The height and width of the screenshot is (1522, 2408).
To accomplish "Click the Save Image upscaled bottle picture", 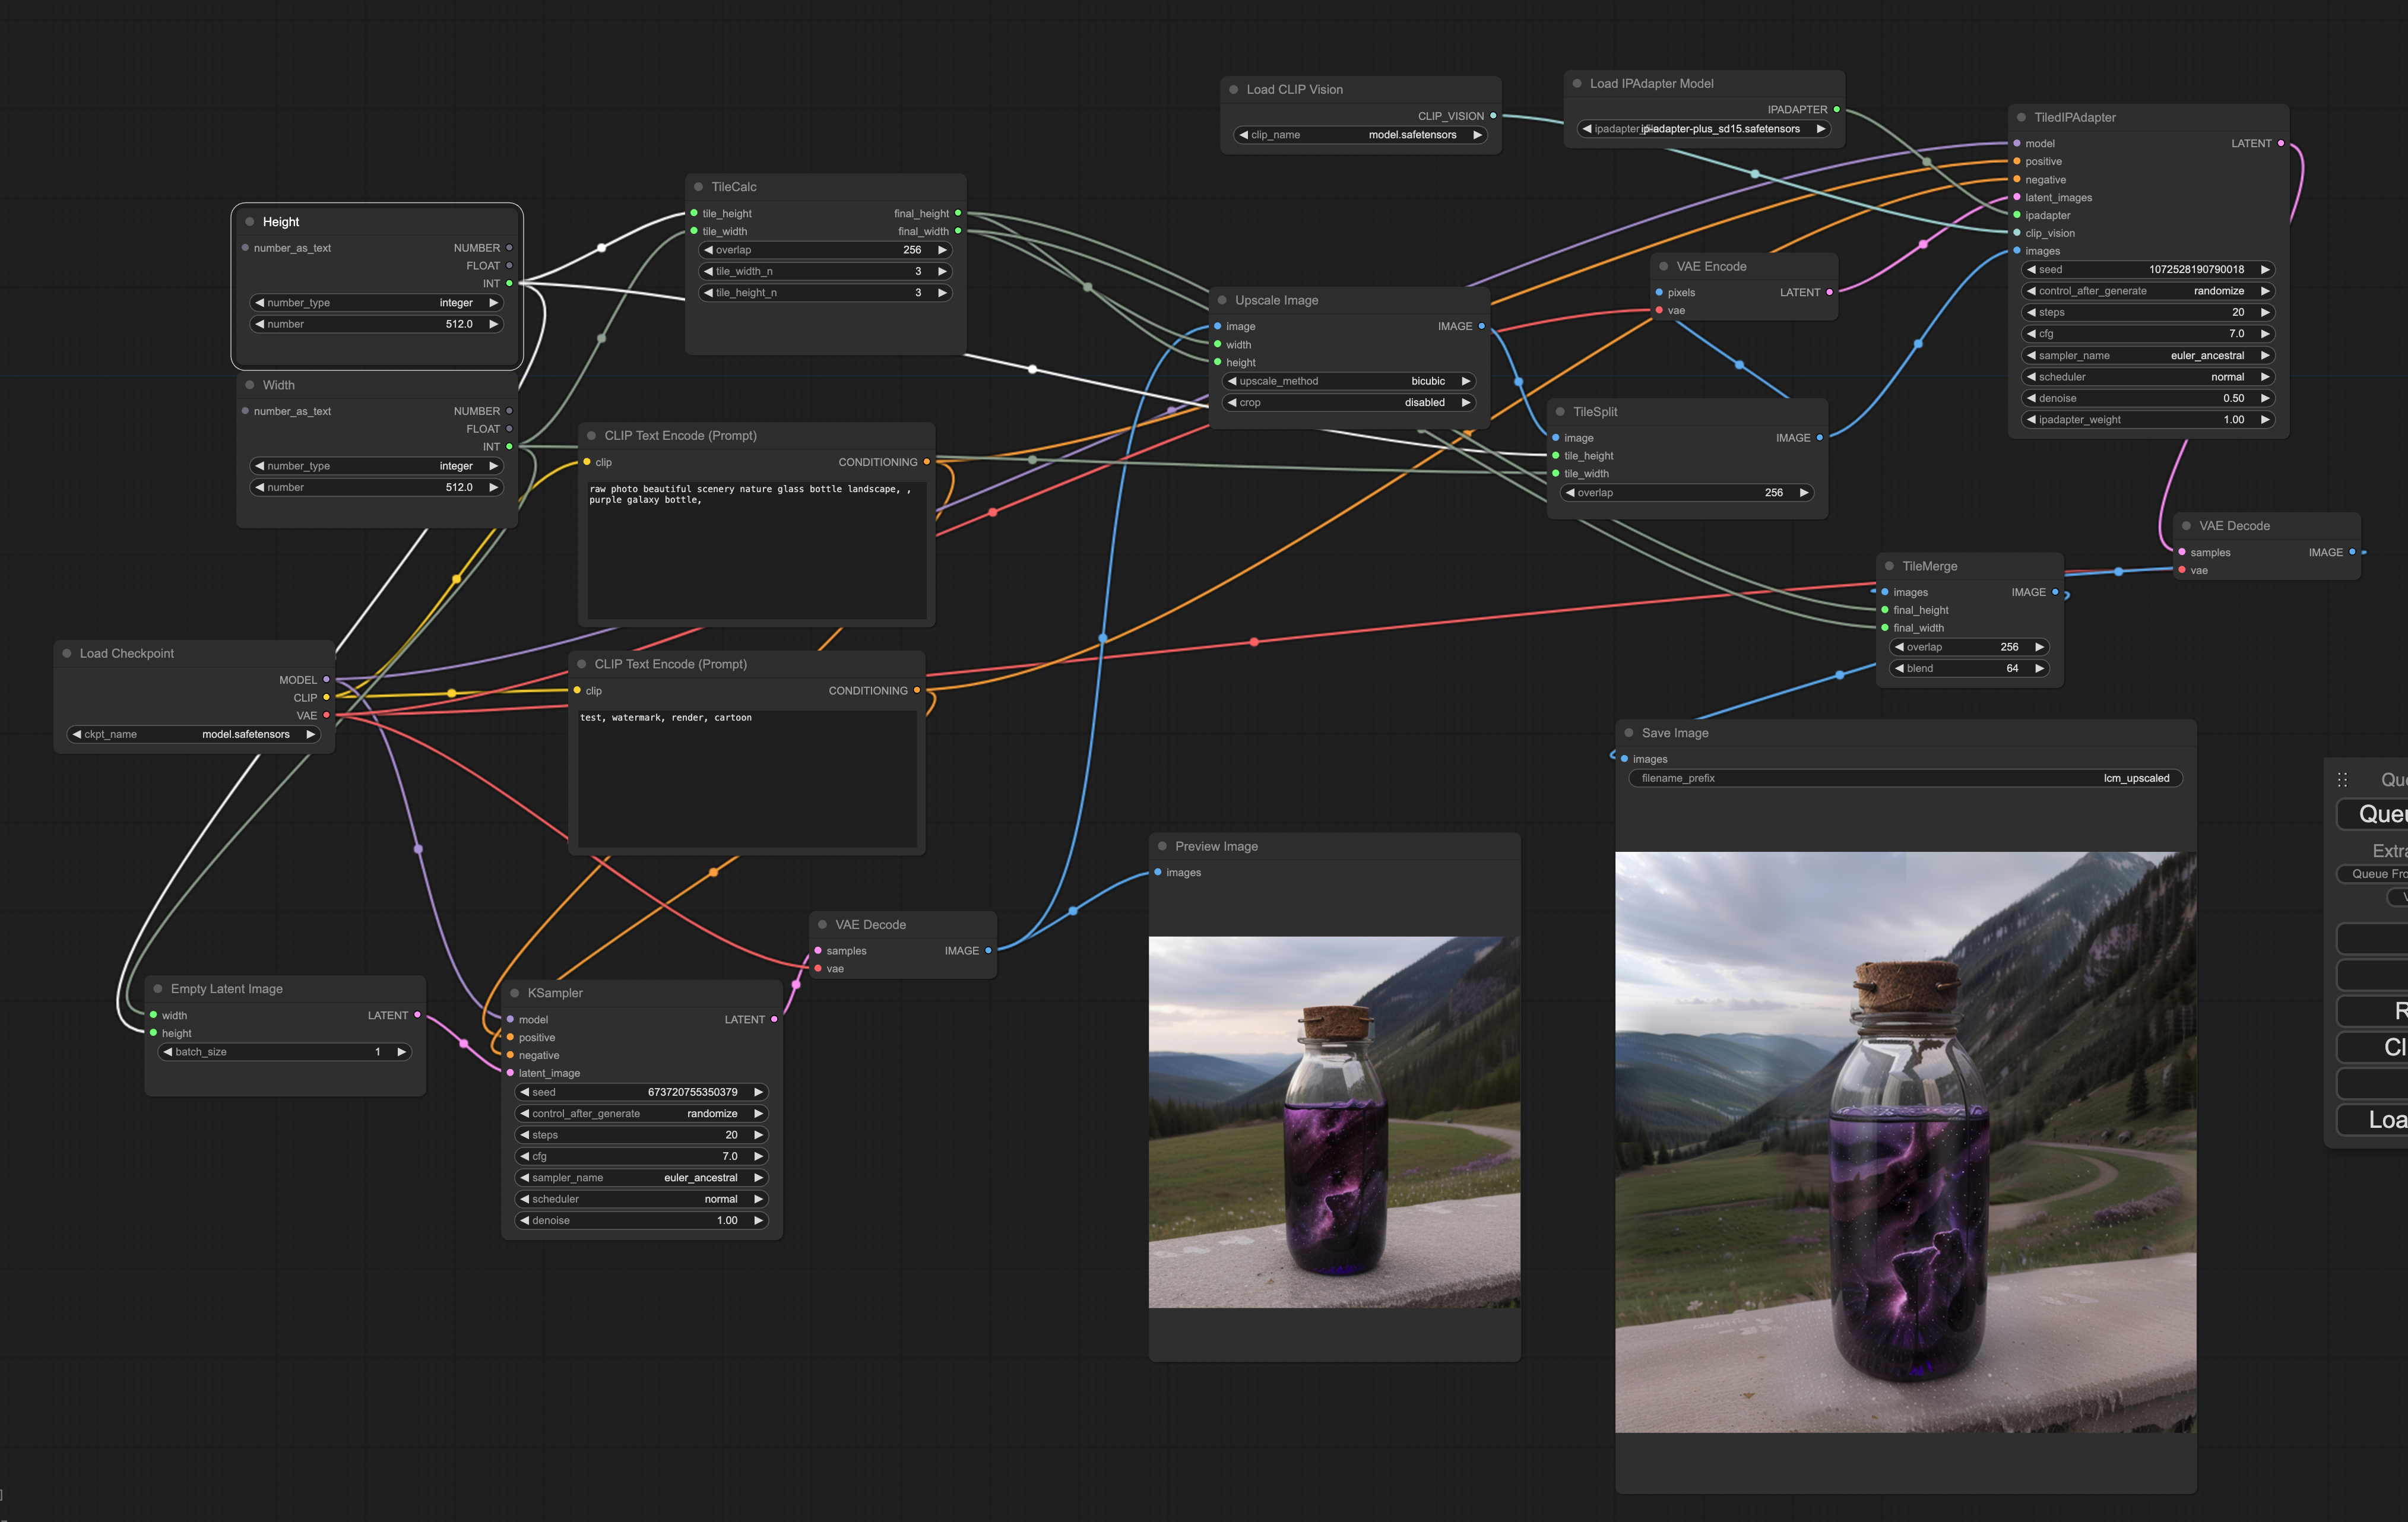I will pyautogui.click(x=1905, y=1142).
